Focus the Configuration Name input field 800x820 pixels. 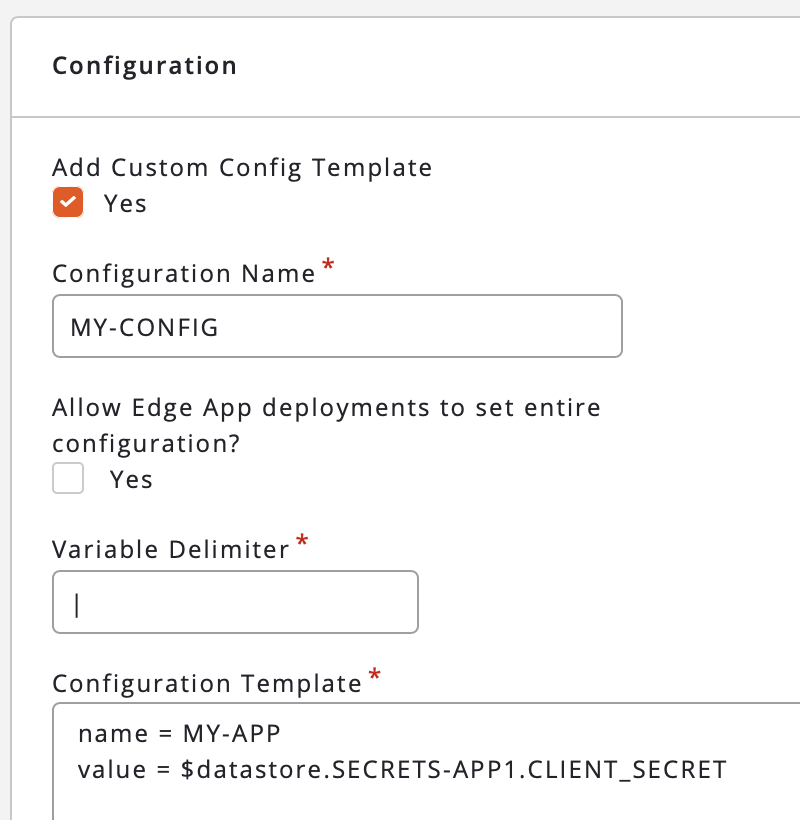[337, 326]
